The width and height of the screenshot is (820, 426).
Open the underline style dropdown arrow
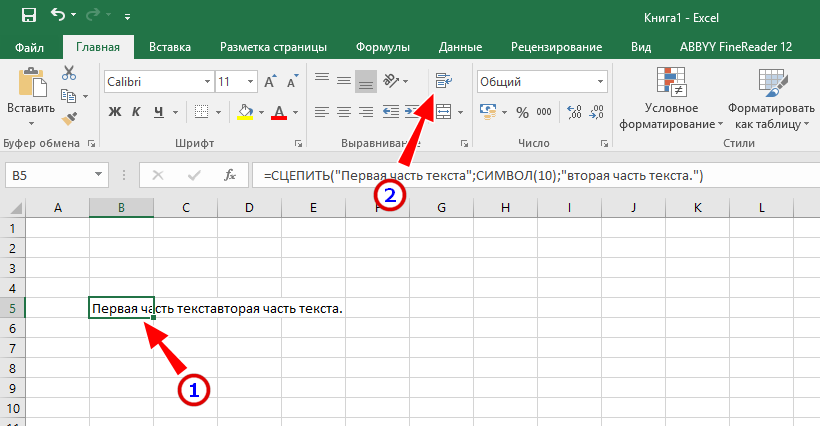(x=175, y=112)
